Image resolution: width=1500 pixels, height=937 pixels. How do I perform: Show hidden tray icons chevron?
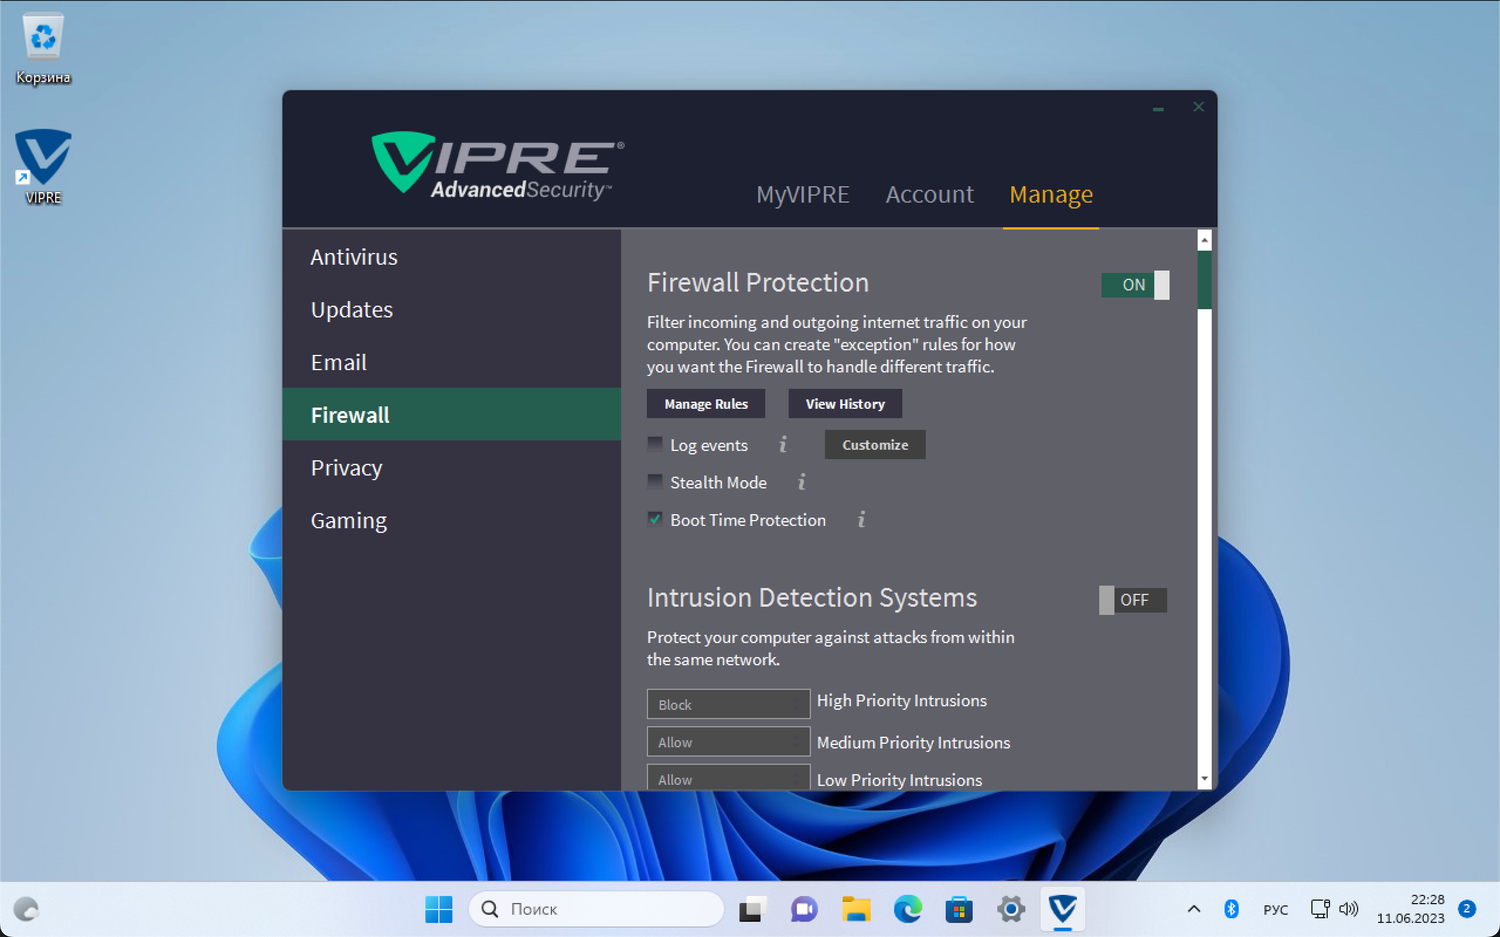[1194, 909]
